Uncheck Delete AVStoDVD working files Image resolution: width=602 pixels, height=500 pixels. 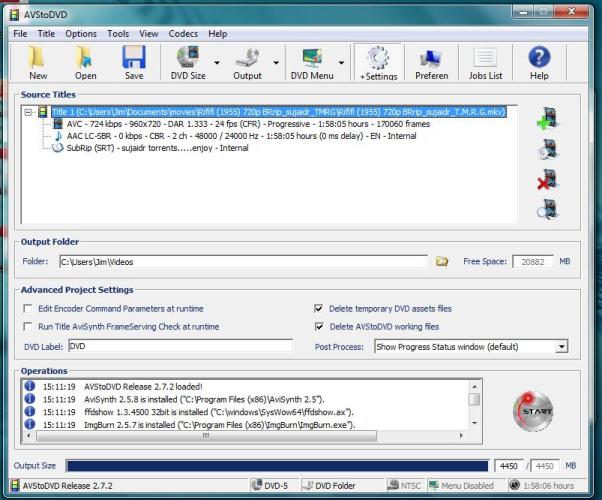coord(319,326)
